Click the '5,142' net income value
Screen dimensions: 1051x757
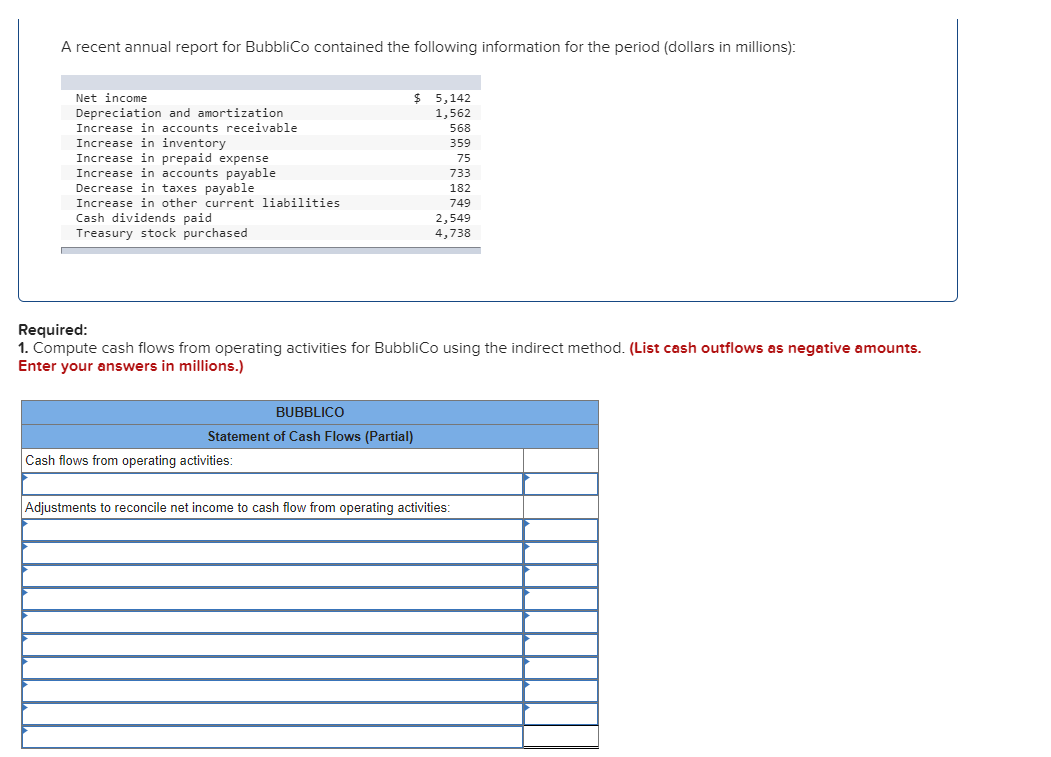tap(452, 98)
